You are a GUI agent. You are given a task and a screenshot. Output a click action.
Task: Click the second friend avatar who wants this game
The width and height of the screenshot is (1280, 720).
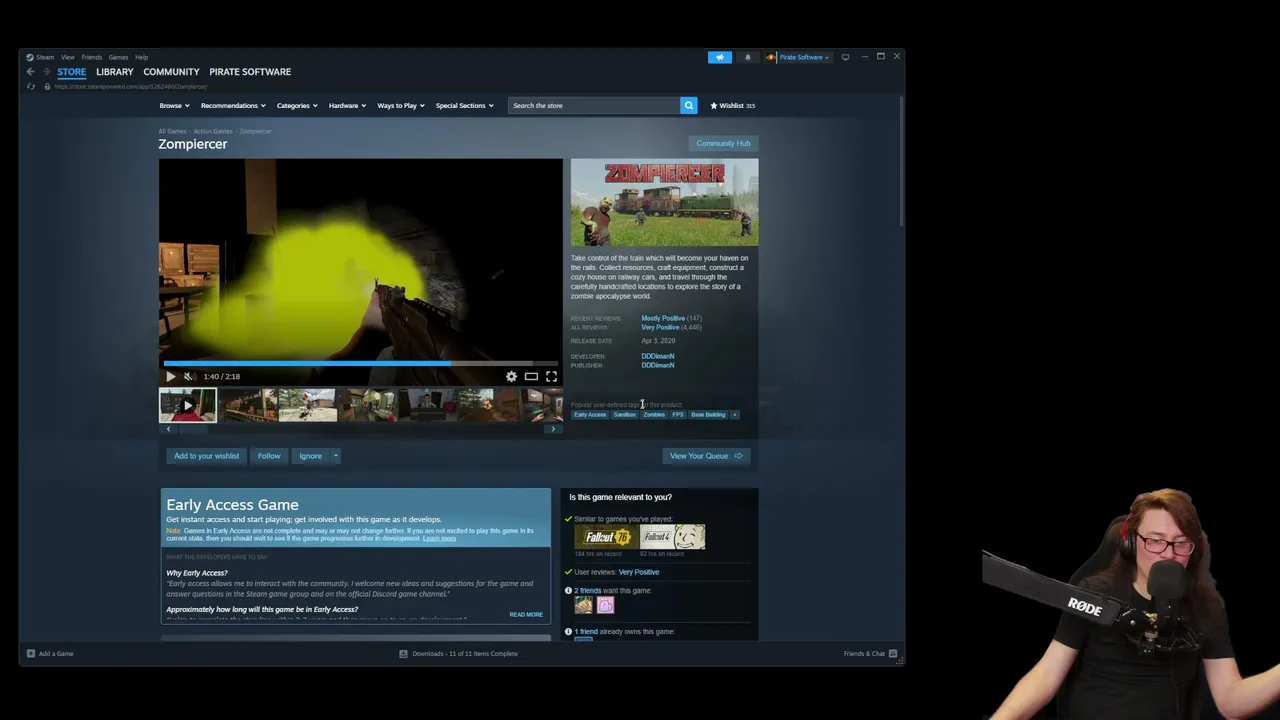[x=605, y=605]
